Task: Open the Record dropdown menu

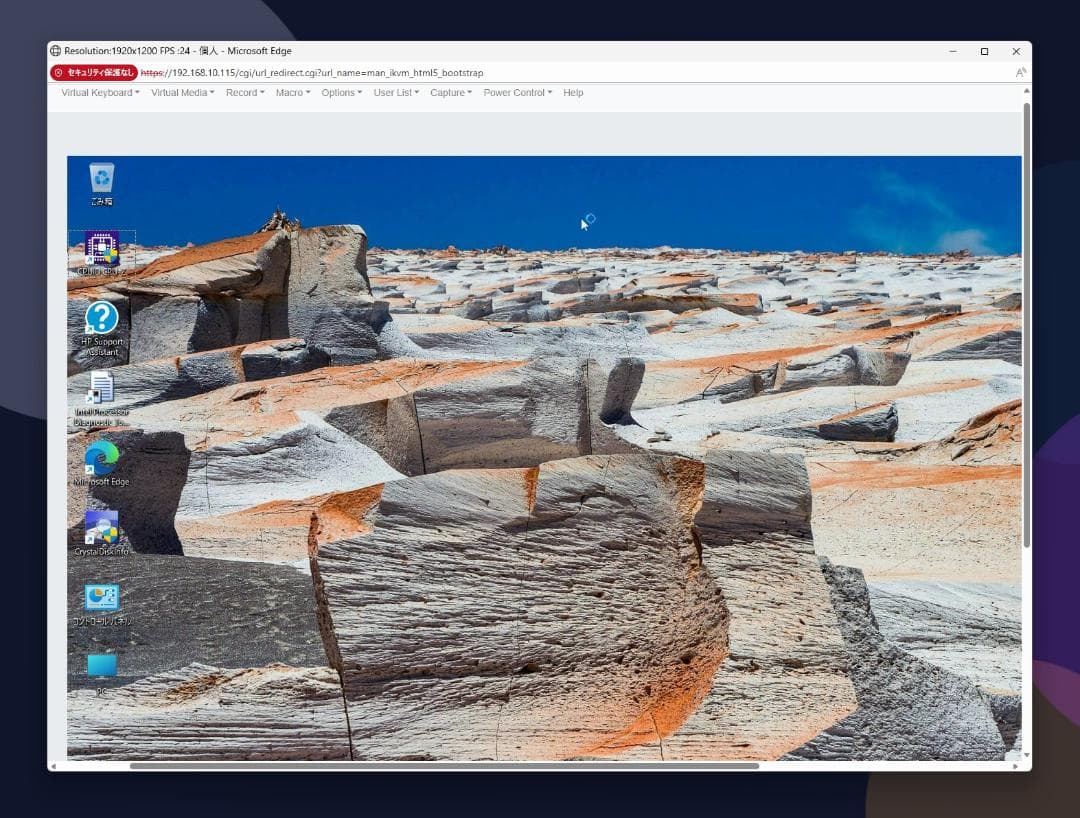Action: tap(245, 93)
